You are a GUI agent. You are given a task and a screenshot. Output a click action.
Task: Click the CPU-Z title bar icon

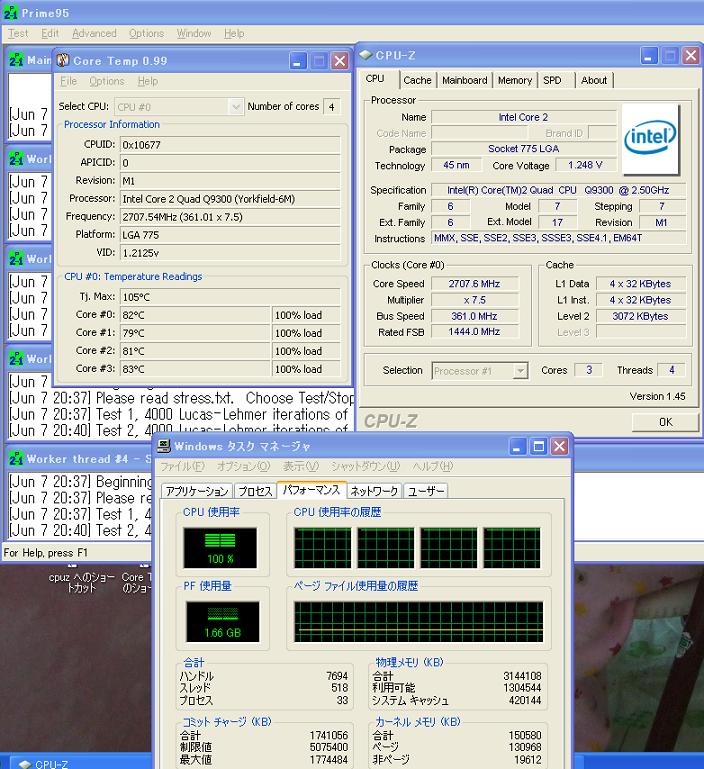pos(366,55)
